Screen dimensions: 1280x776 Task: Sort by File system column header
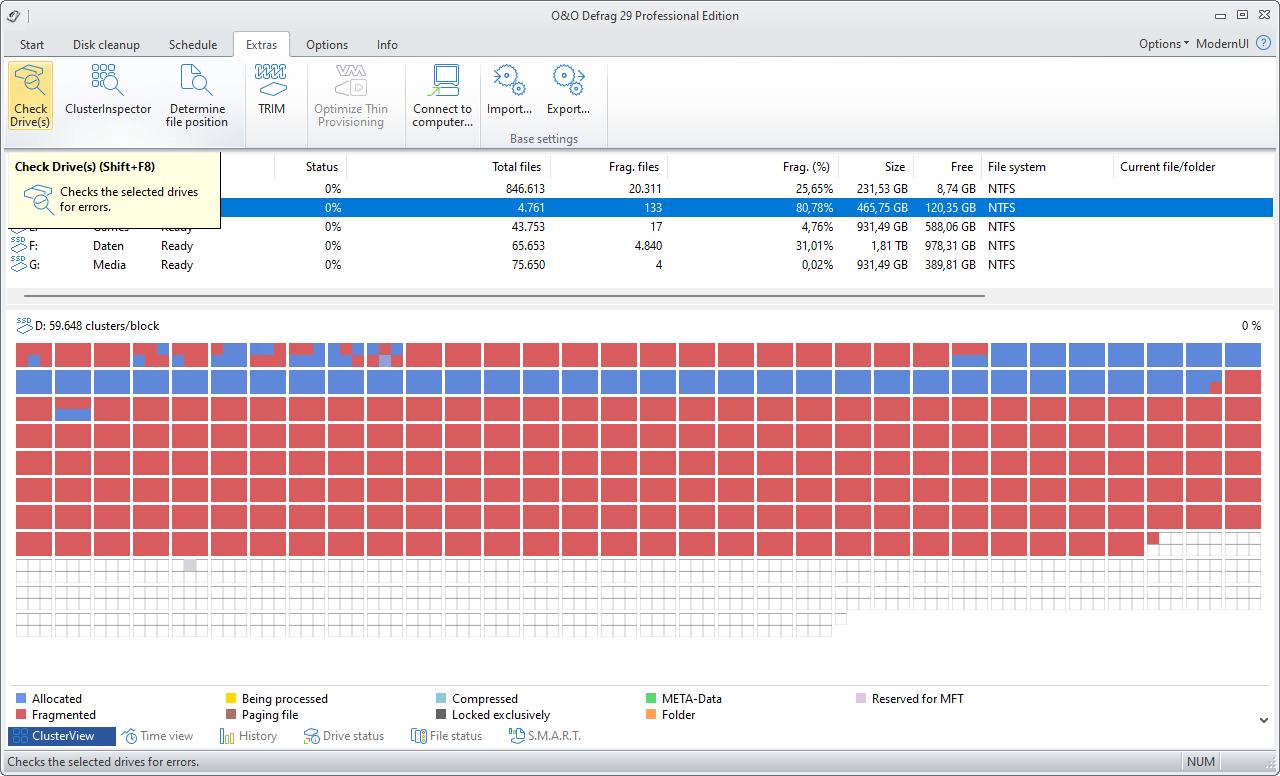coord(1046,167)
